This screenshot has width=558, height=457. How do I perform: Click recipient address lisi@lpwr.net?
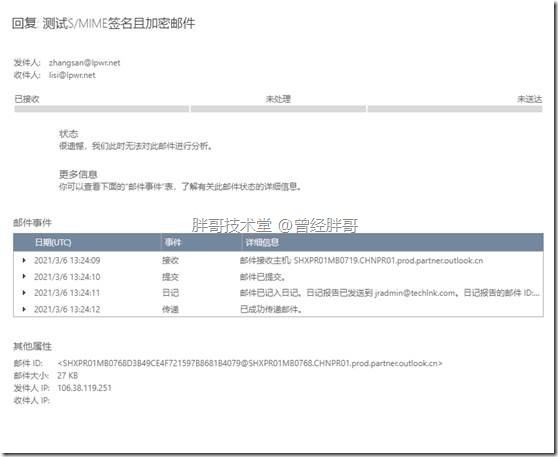(72, 75)
